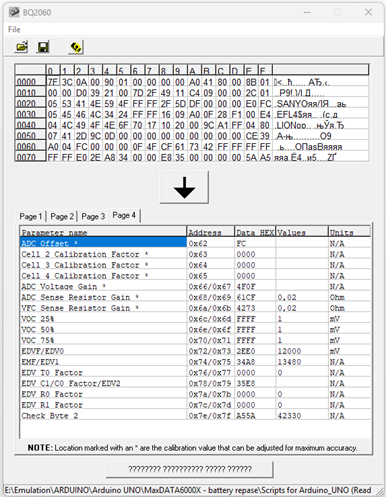Click the Values column header
The height and width of the screenshot is (497, 386).
tap(302, 232)
